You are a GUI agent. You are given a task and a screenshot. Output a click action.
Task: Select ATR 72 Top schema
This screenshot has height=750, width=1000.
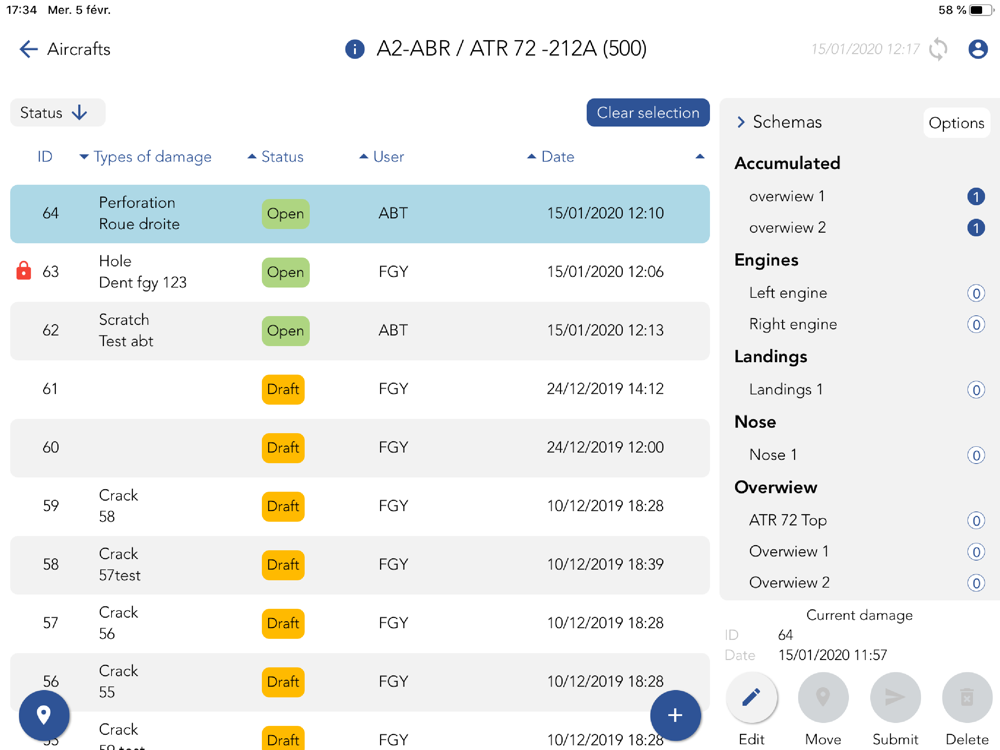(x=788, y=520)
